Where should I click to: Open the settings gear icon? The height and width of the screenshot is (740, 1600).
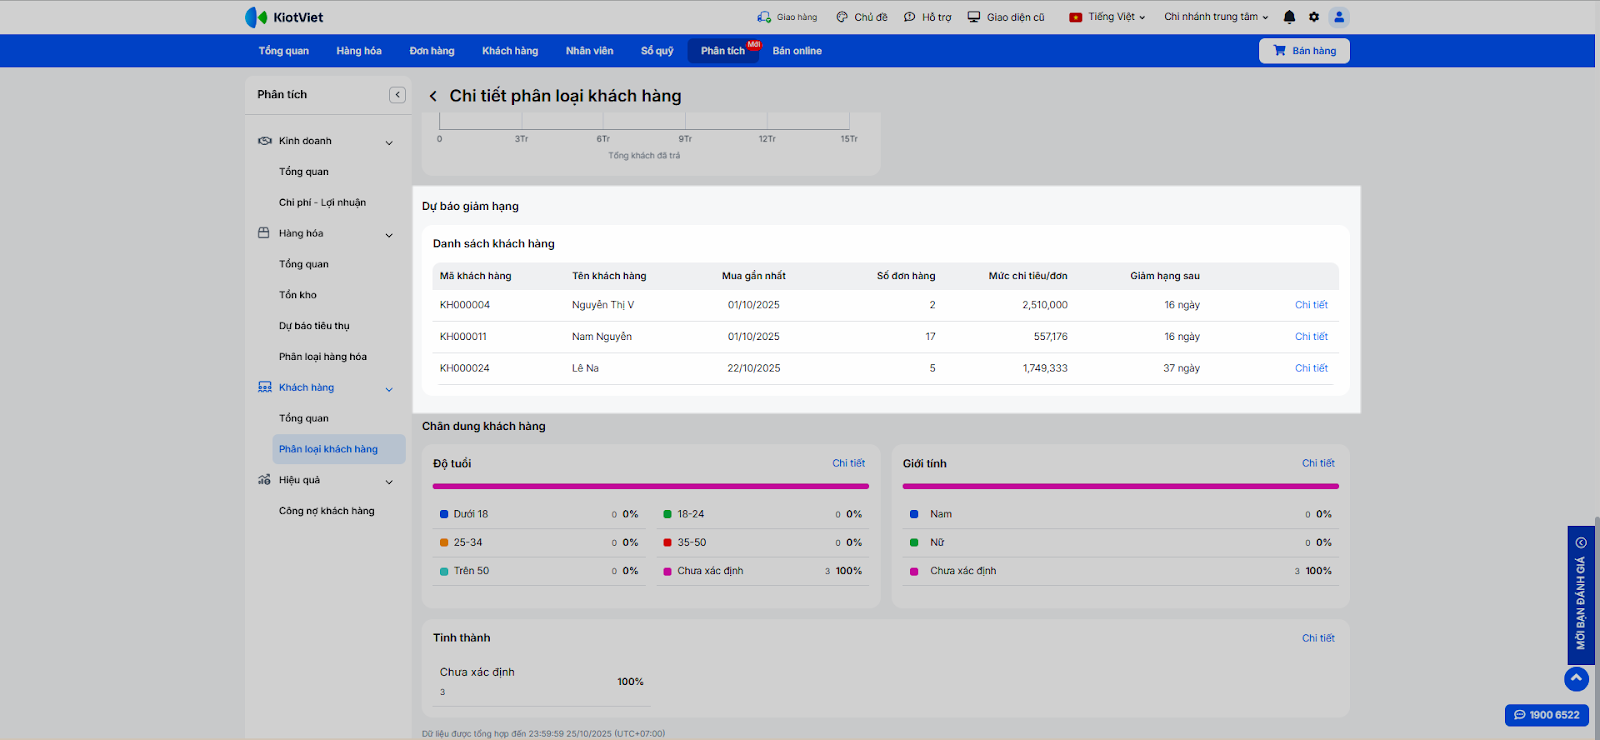(1314, 17)
